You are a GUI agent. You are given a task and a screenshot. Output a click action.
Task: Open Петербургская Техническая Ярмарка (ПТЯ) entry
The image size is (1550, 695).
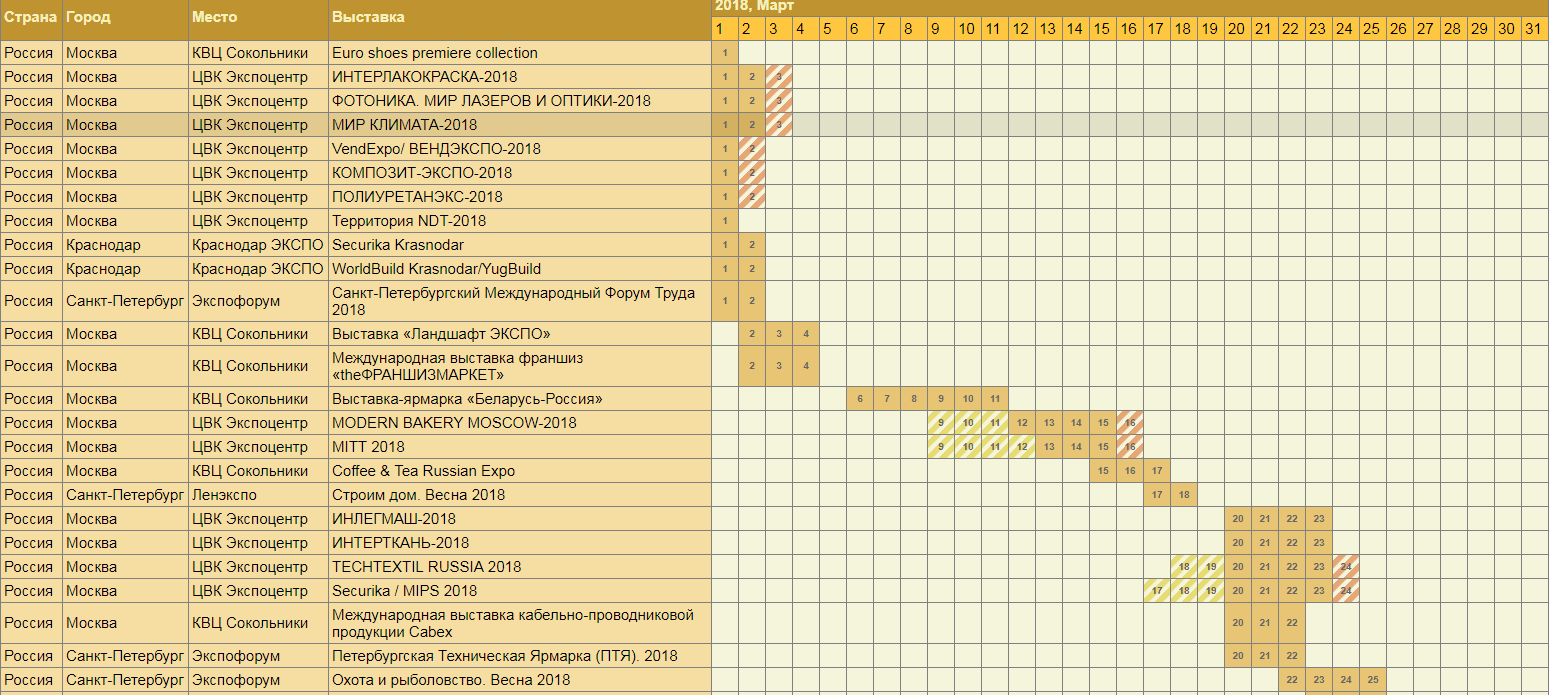[504, 656]
